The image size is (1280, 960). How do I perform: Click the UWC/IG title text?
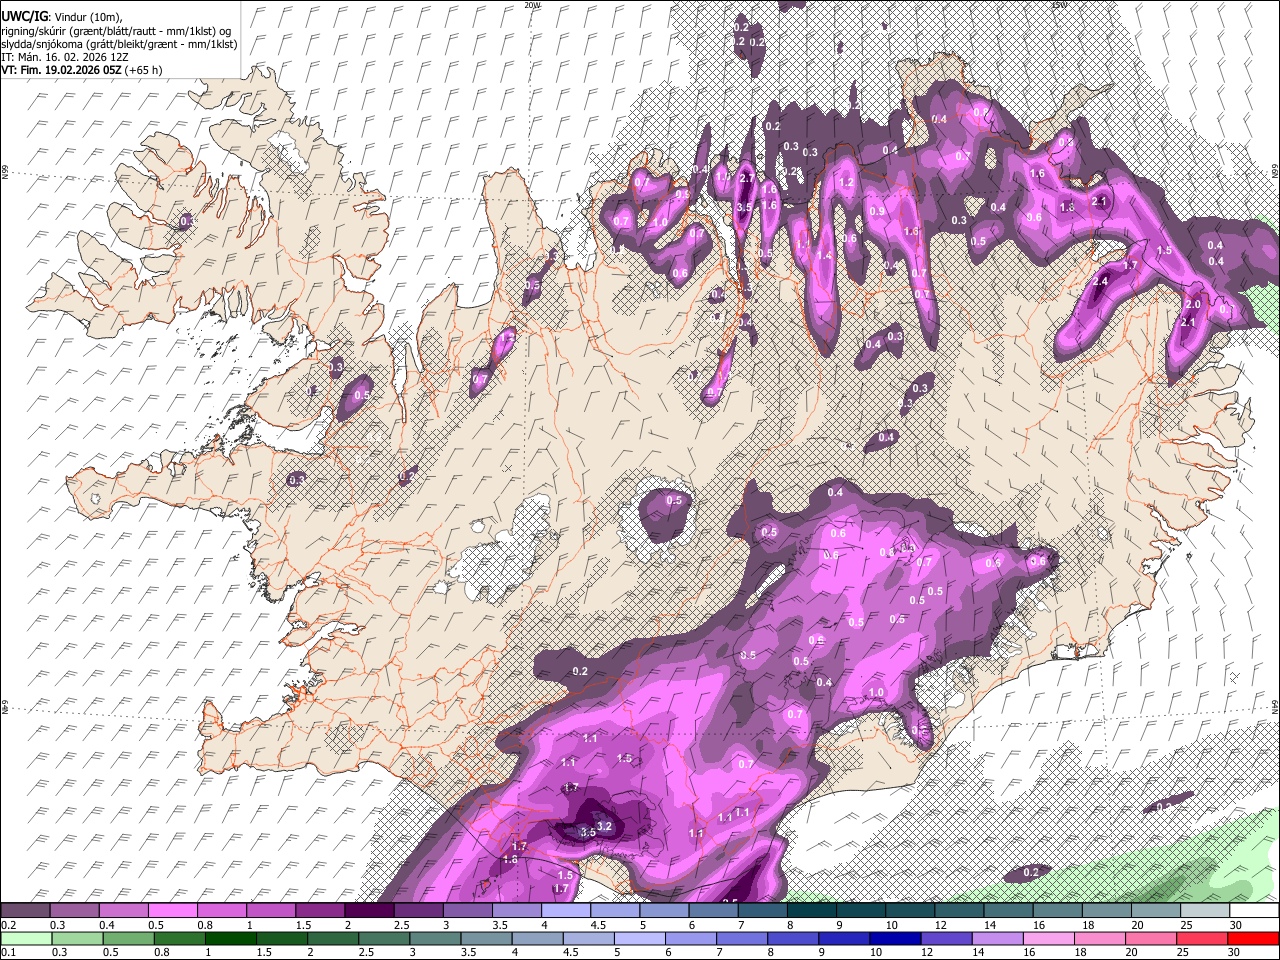(x=24, y=16)
